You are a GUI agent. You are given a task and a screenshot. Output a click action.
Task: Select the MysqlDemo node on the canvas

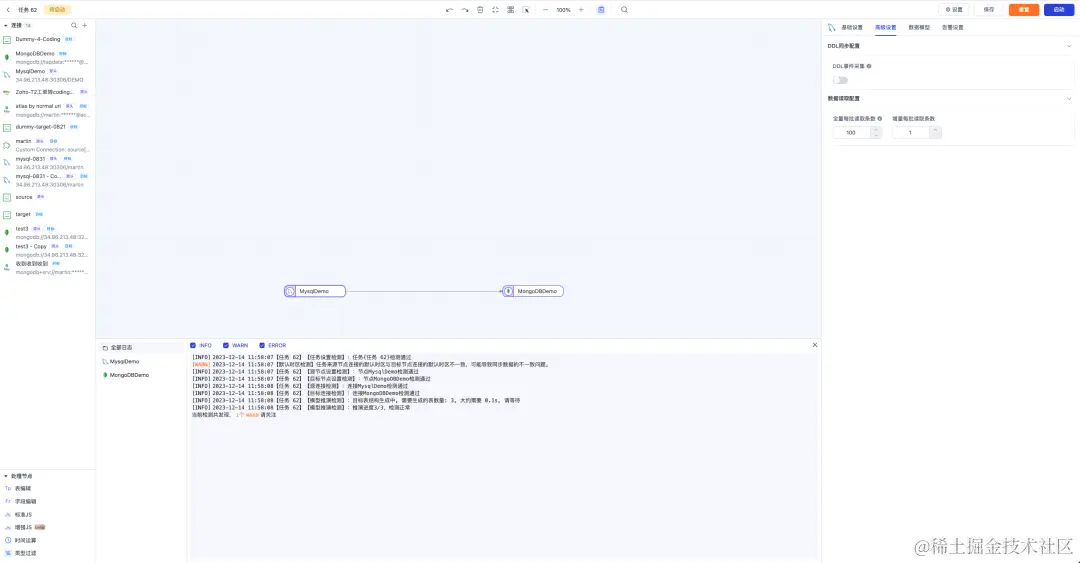tap(315, 291)
